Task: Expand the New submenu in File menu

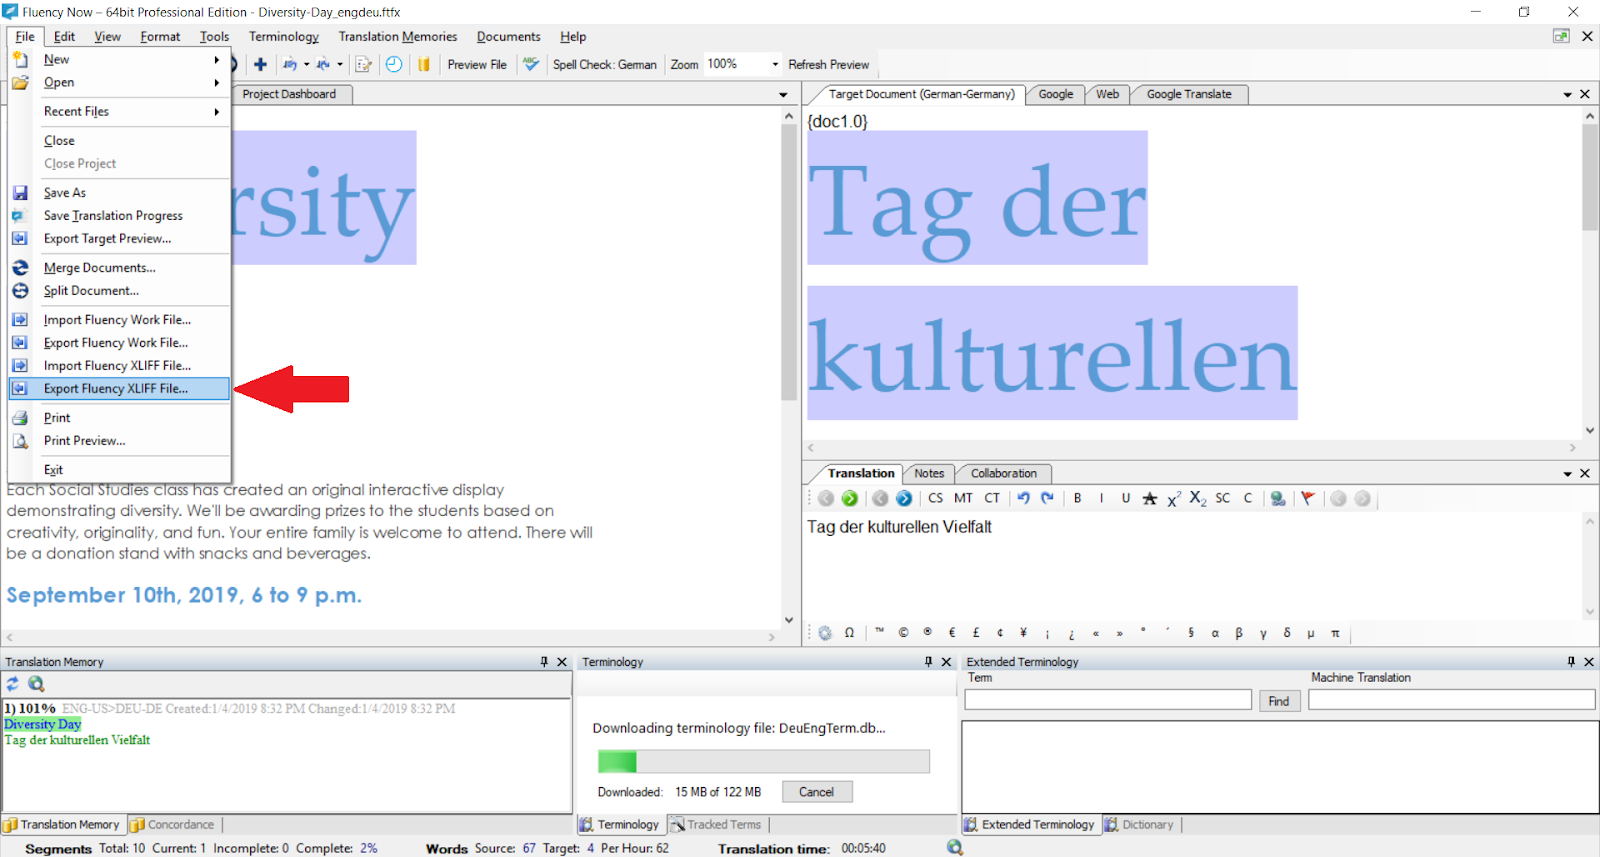Action: tap(217, 60)
